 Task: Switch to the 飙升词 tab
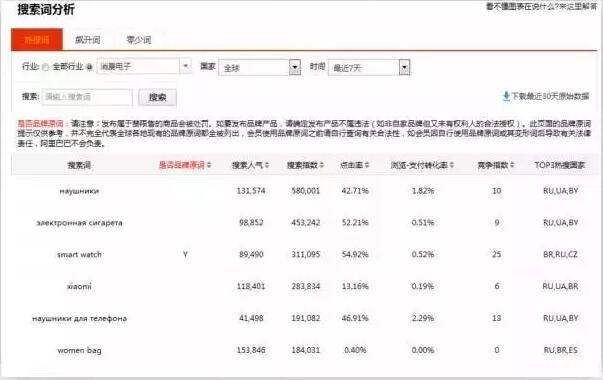(88, 40)
